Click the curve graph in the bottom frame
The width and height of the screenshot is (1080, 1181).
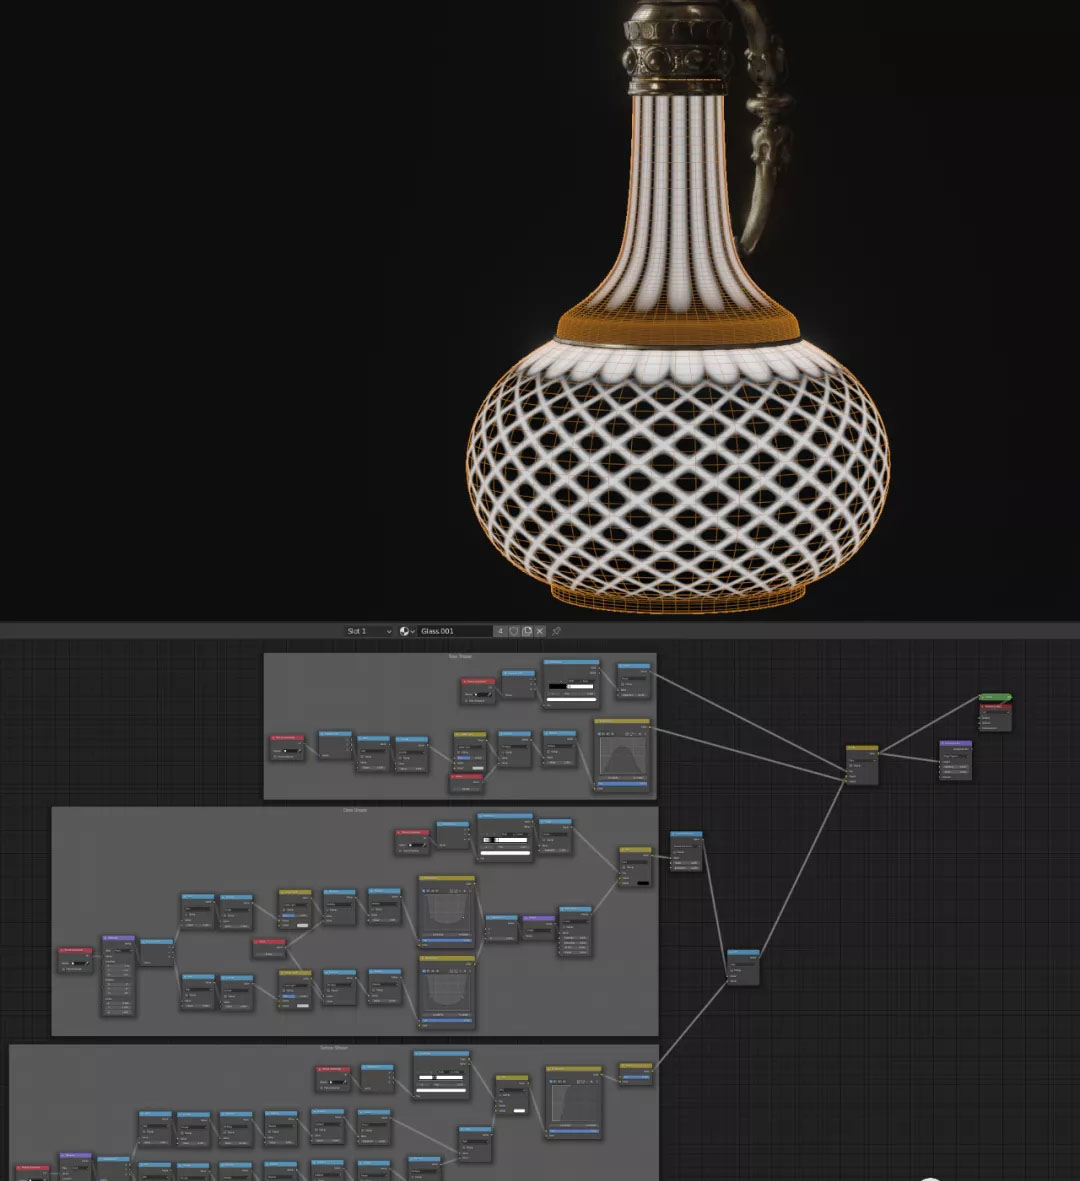[575, 1103]
